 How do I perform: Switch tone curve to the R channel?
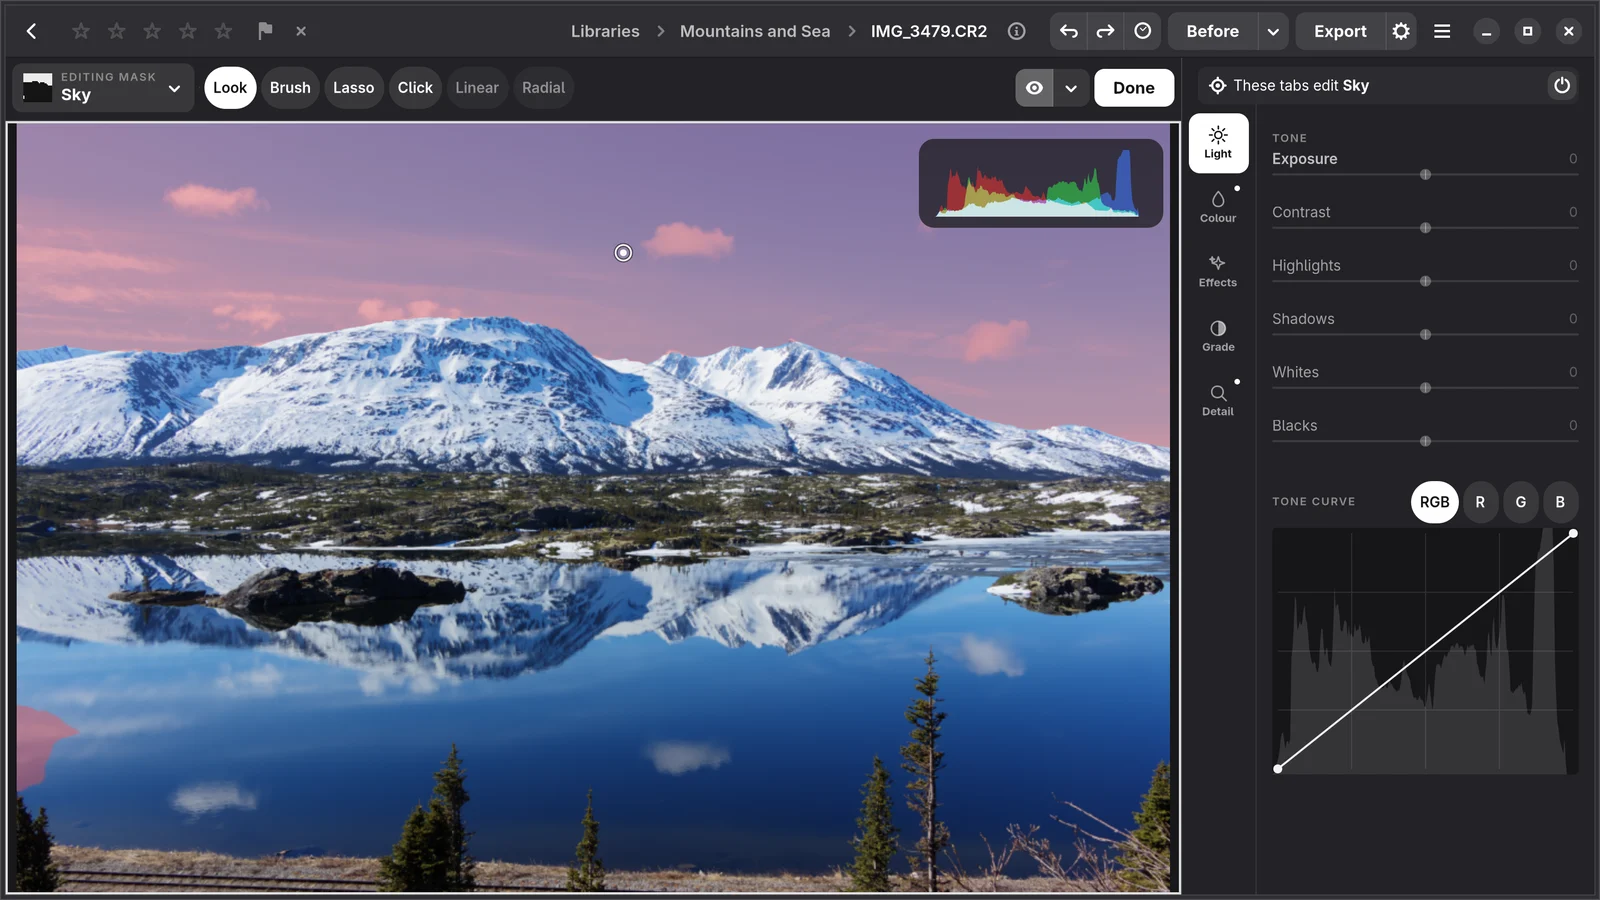click(1480, 502)
